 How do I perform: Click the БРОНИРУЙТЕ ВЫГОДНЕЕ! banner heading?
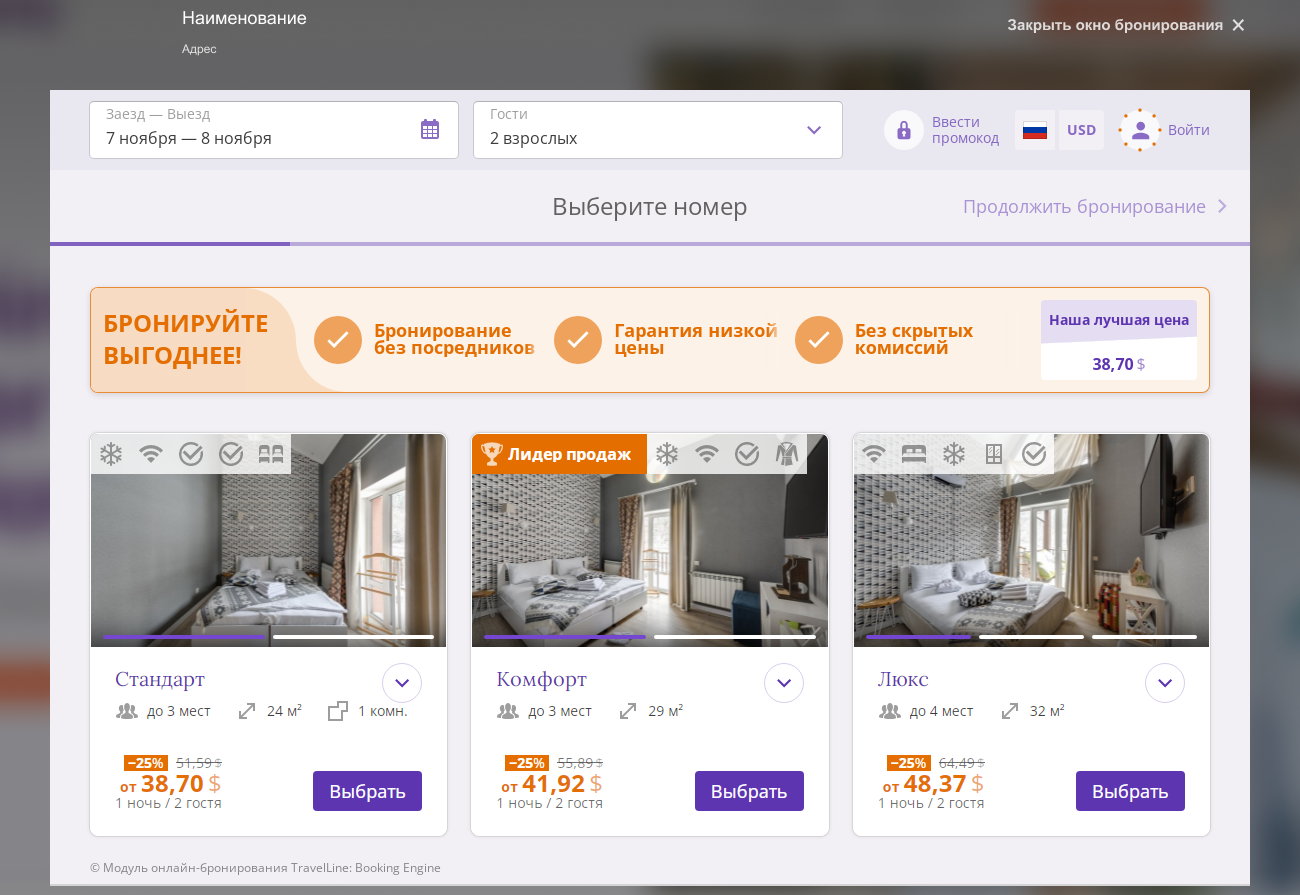[x=186, y=339]
